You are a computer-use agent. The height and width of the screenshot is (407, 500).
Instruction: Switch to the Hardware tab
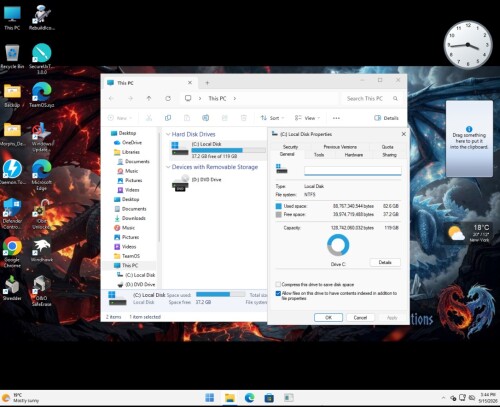click(354, 155)
